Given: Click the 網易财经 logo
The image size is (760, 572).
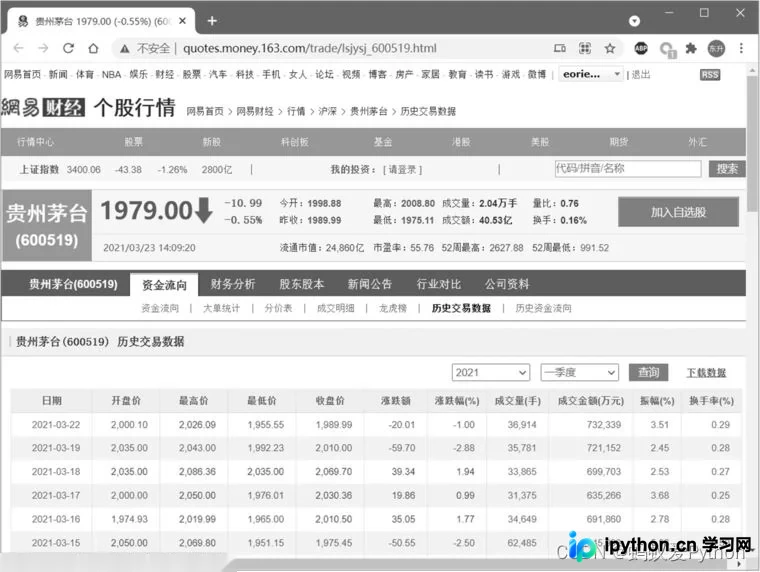Looking at the screenshot, I should [43, 107].
